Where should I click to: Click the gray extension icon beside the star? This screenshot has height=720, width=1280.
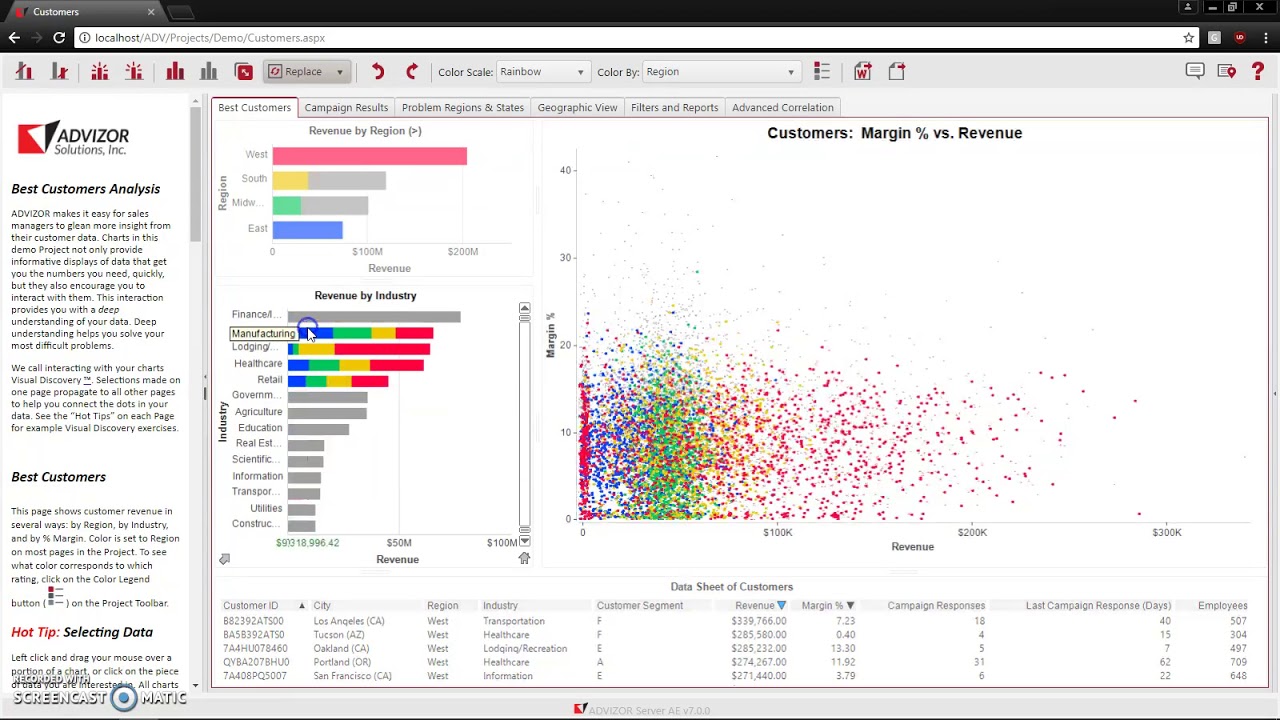coord(1214,37)
